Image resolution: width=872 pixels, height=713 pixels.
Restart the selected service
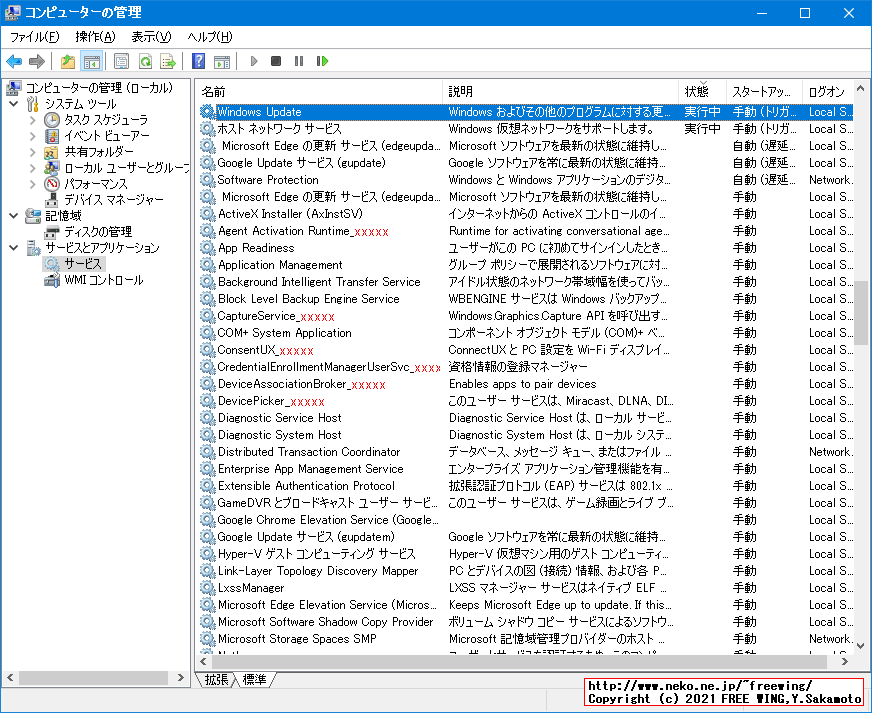[322, 61]
